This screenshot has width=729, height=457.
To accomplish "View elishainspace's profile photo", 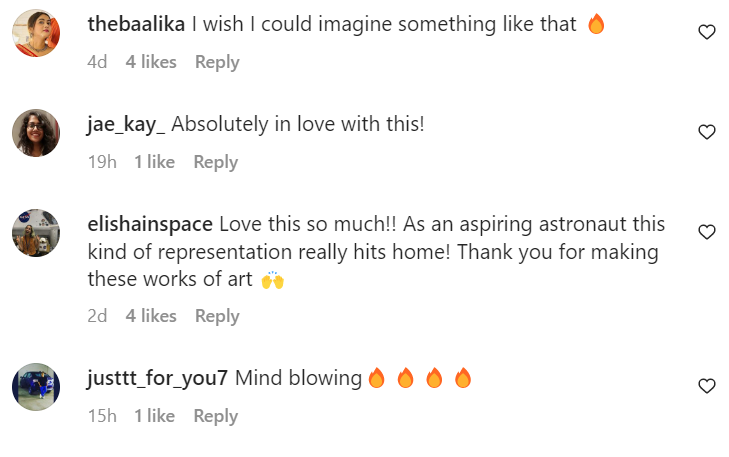I will (36, 233).
